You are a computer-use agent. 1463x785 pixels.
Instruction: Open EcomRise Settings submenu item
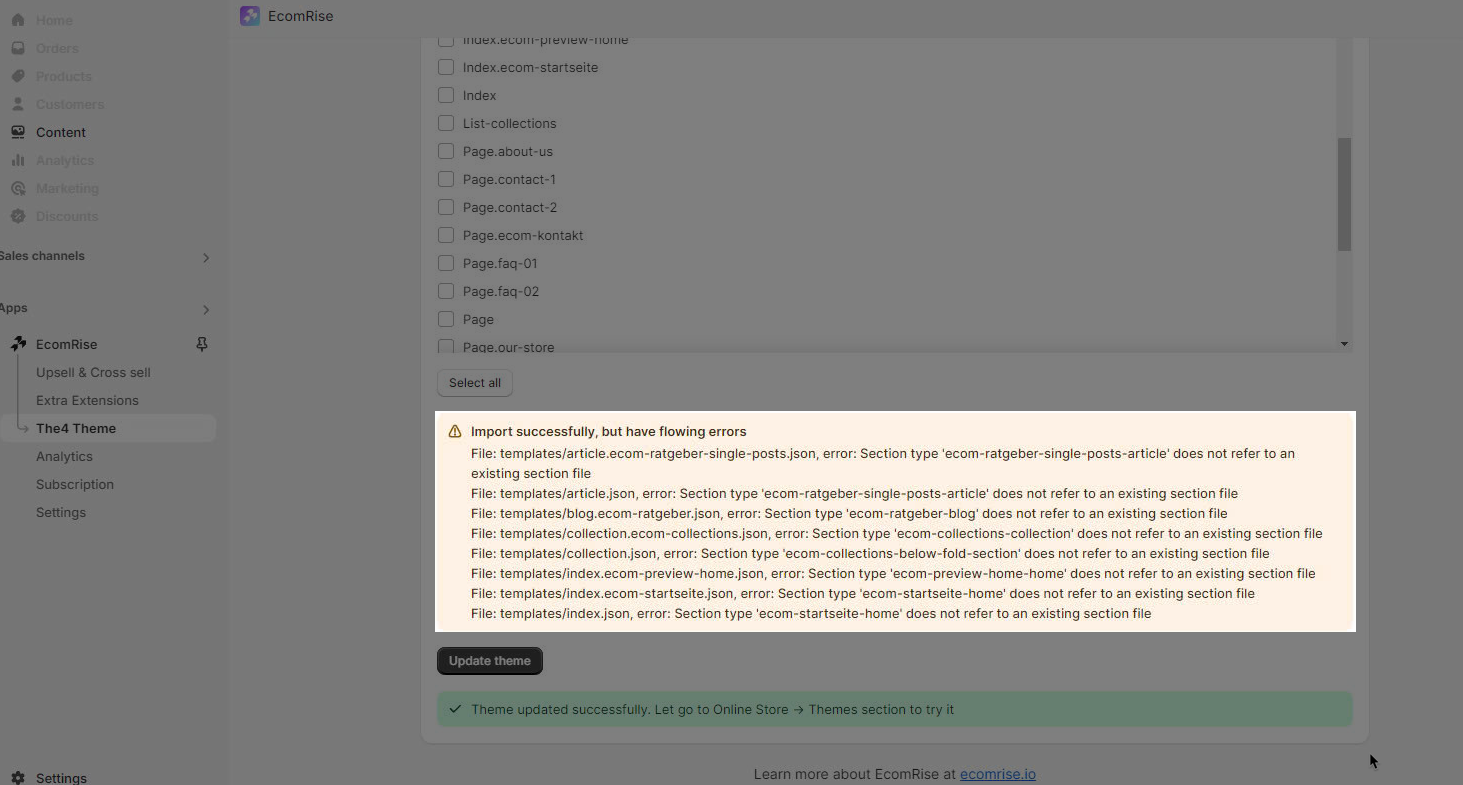click(x=61, y=512)
